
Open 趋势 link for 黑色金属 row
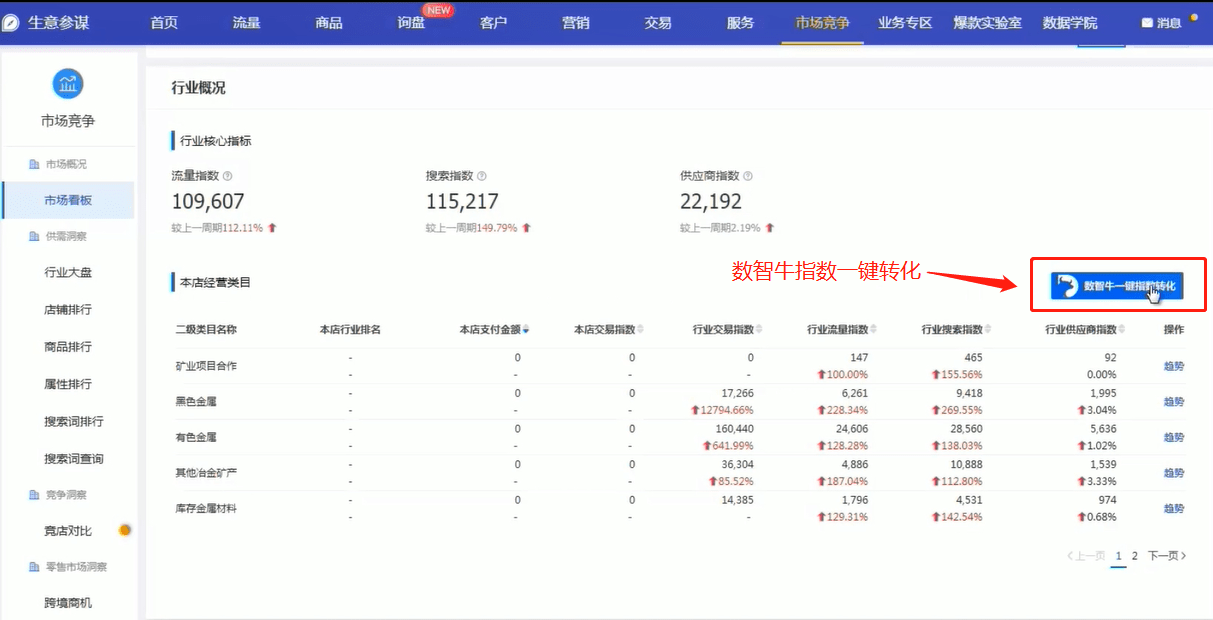point(1173,402)
